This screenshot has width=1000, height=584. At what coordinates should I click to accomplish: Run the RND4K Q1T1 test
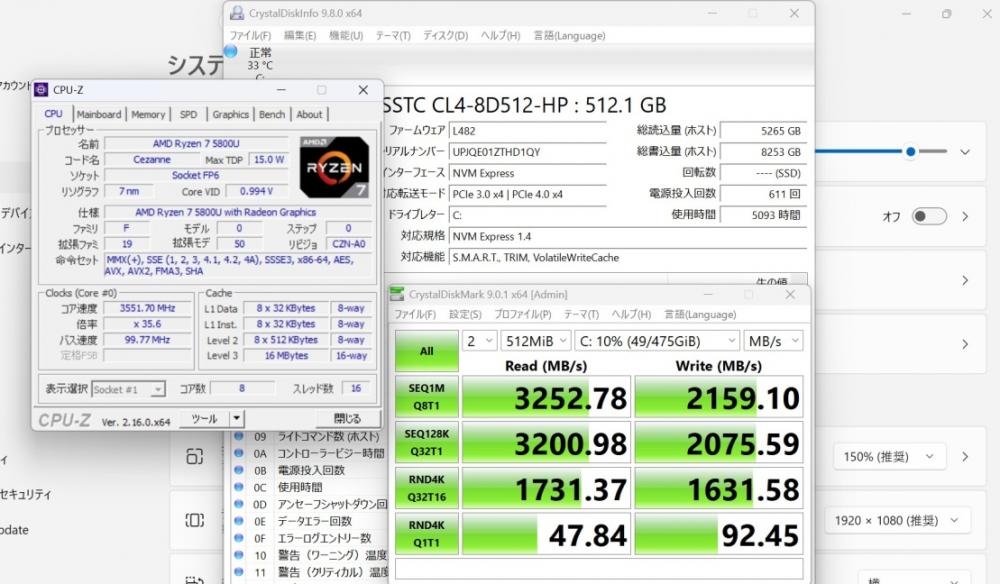coord(427,534)
